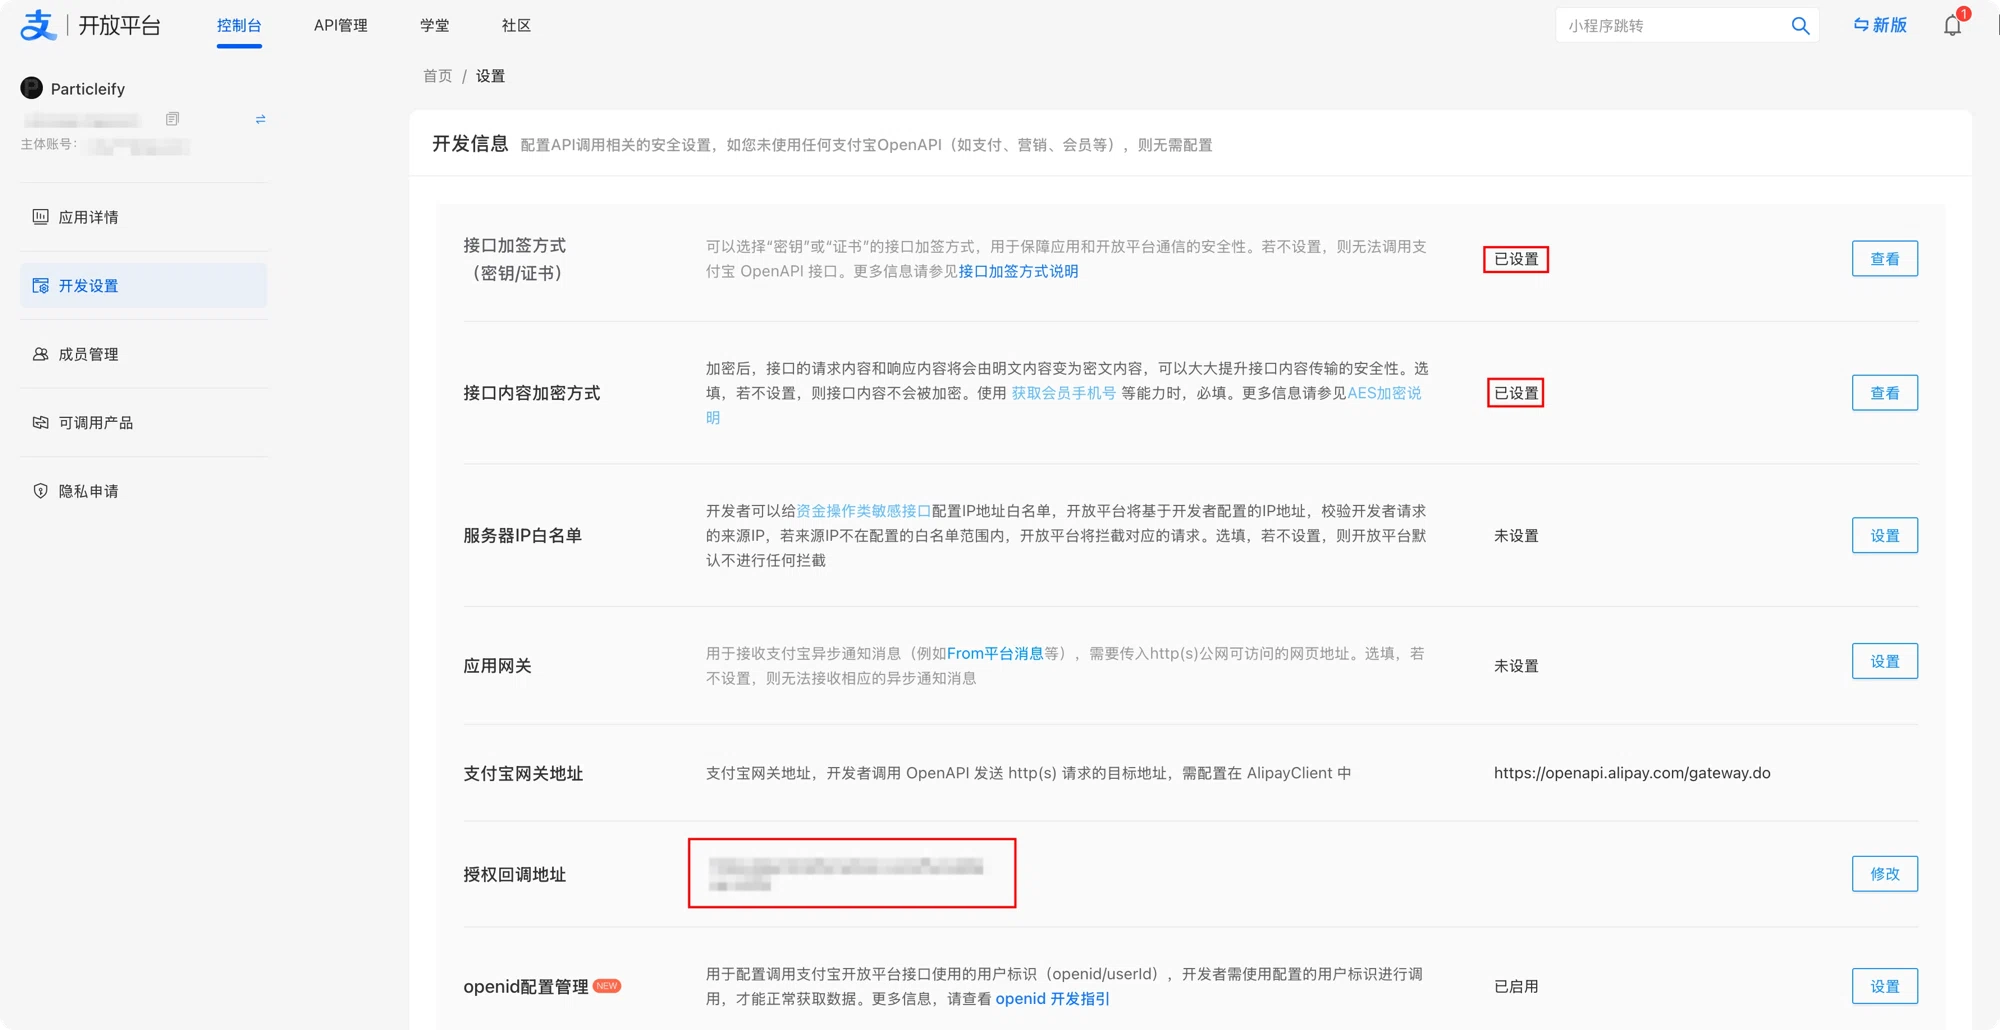This screenshot has height=1030, width=2000.
Task: Click 修改 for 授权回调地址
Action: click(x=1884, y=874)
